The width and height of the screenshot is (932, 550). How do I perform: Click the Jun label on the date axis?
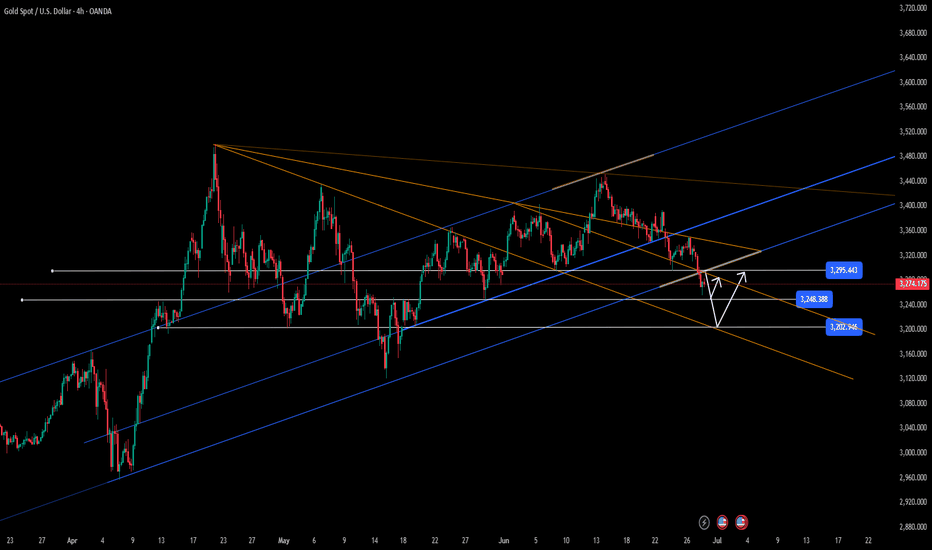click(504, 540)
